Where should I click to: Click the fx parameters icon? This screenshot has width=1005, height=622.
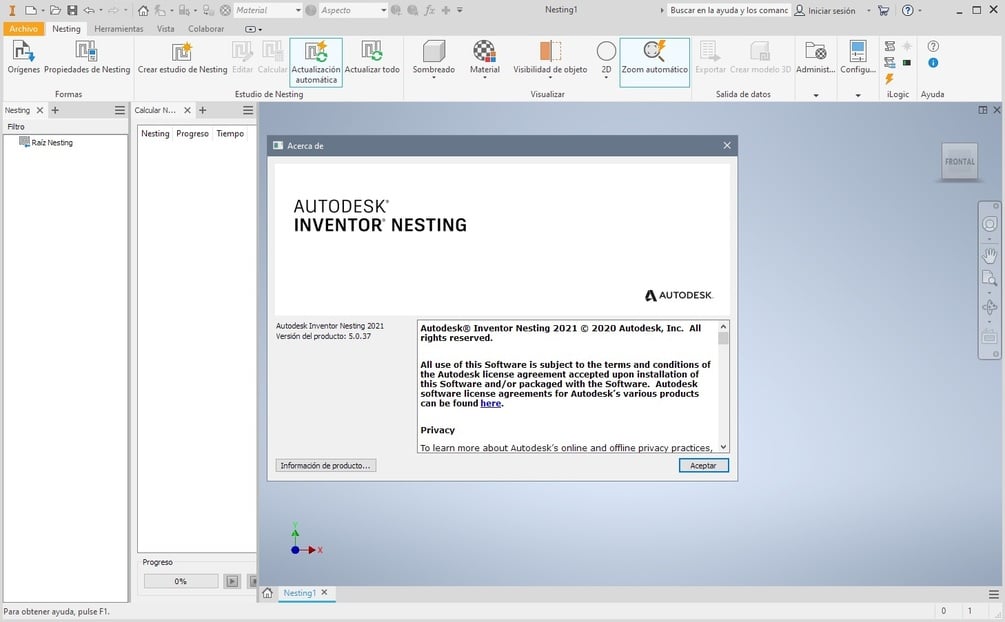point(429,10)
